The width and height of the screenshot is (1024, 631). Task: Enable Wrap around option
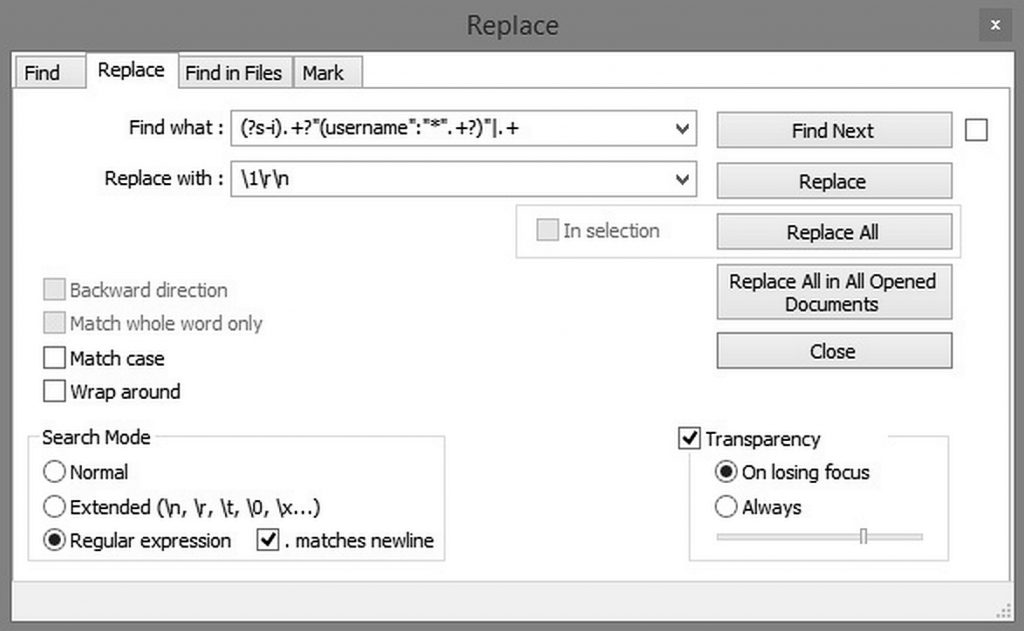54,392
